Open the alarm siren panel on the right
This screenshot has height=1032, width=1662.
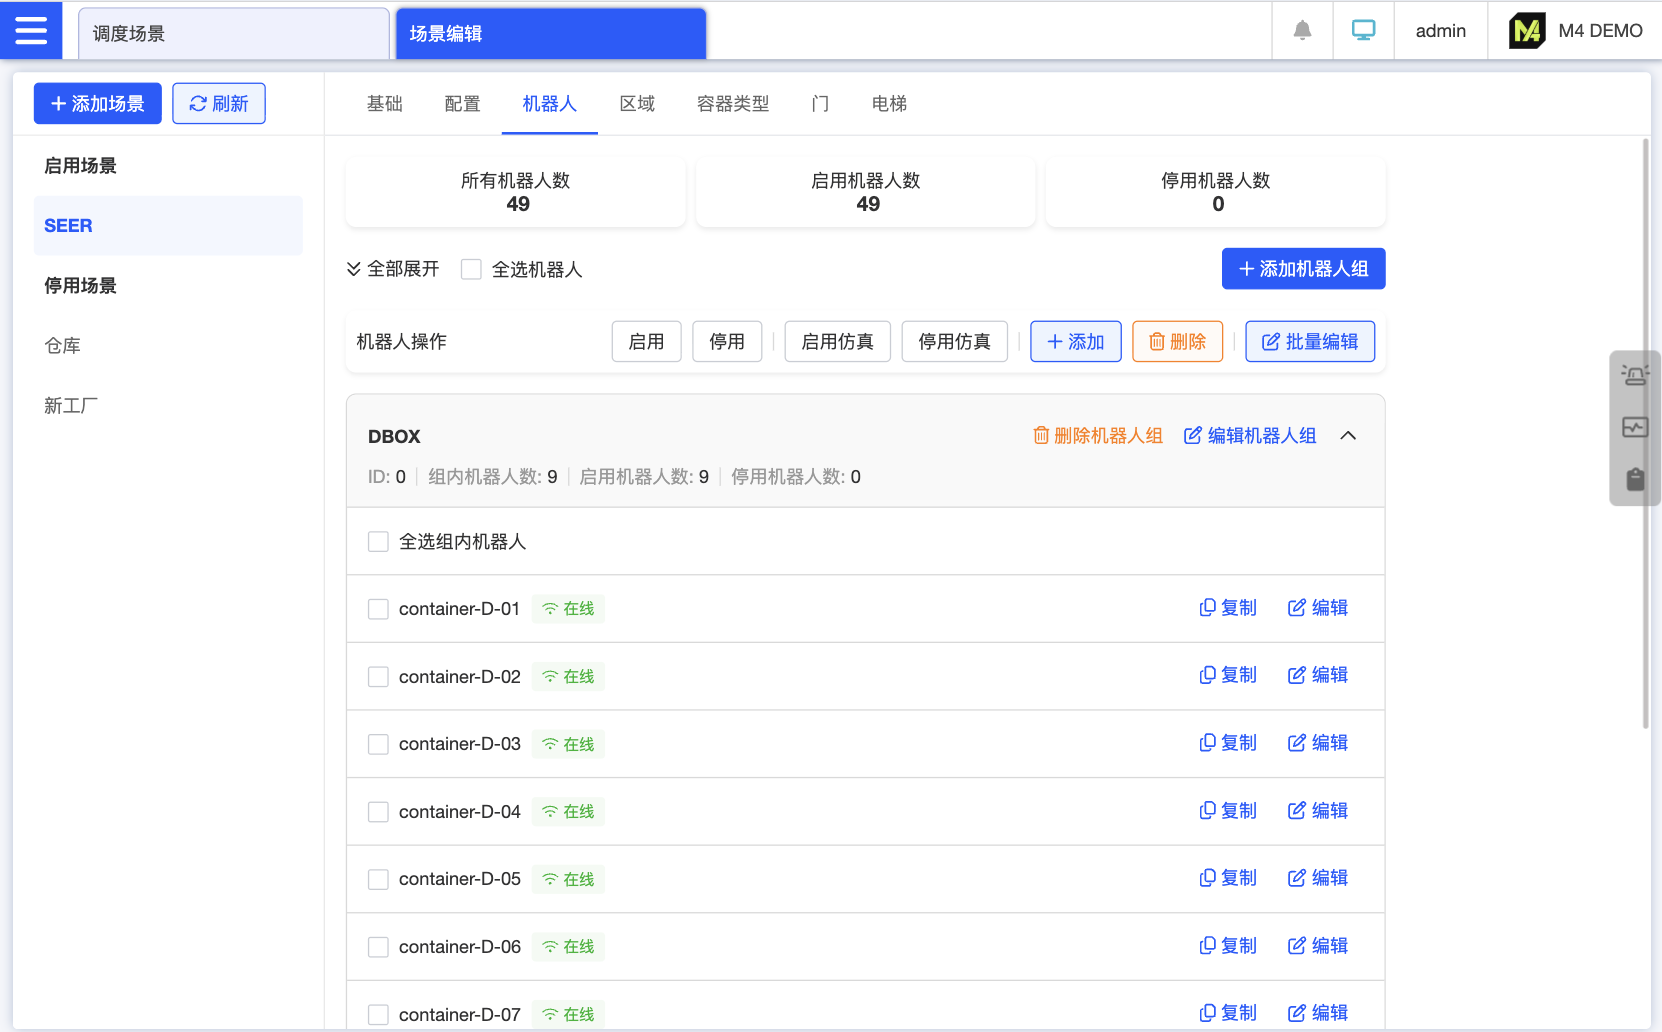tap(1634, 375)
